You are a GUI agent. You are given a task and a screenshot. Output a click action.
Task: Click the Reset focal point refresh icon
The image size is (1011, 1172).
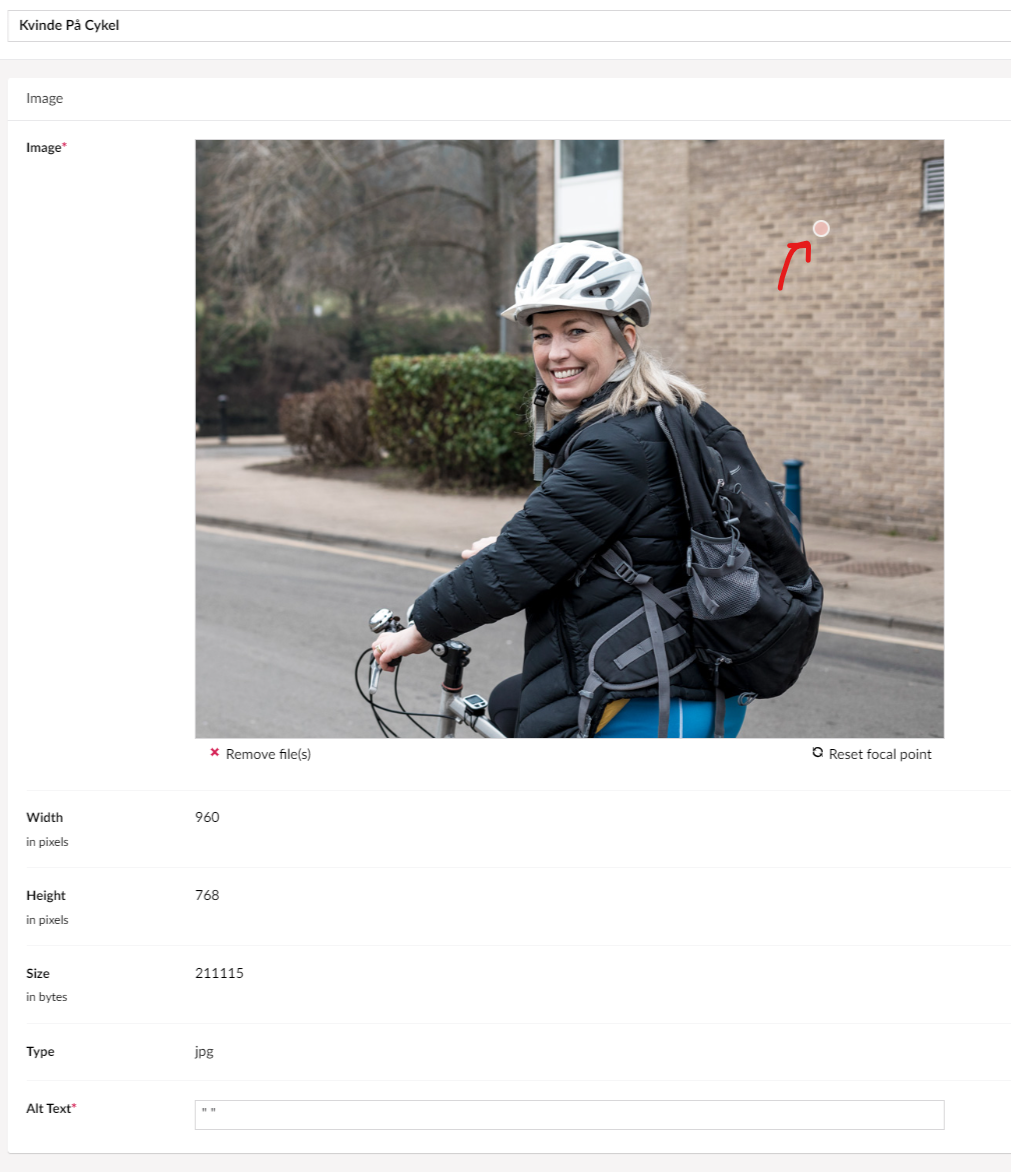pyautogui.click(x=817, y=753)
